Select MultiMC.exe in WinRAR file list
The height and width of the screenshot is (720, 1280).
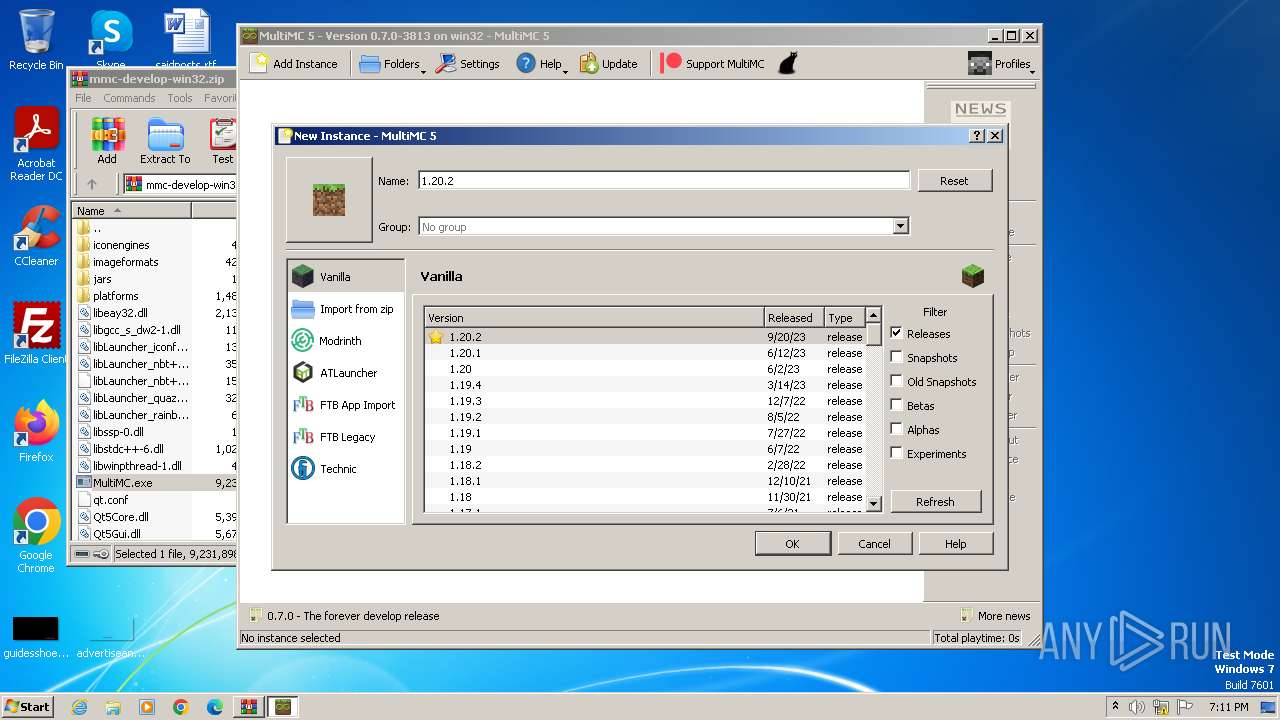point(122,483)
